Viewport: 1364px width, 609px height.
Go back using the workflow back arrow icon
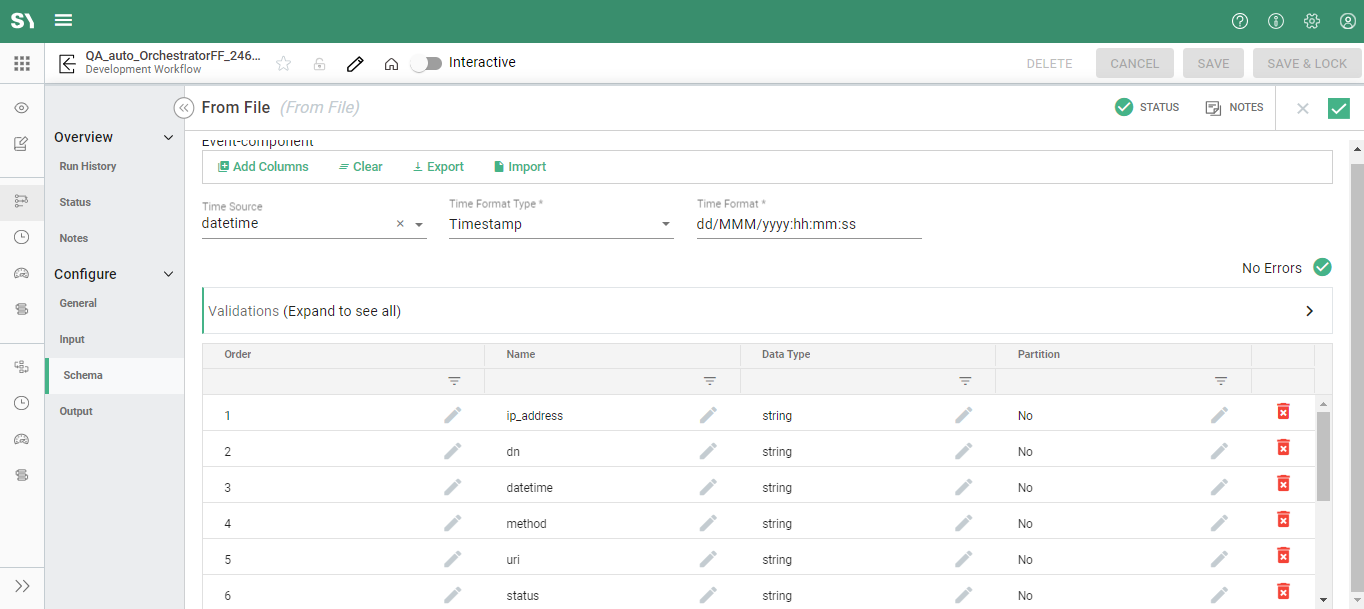(x=68, y=64)
